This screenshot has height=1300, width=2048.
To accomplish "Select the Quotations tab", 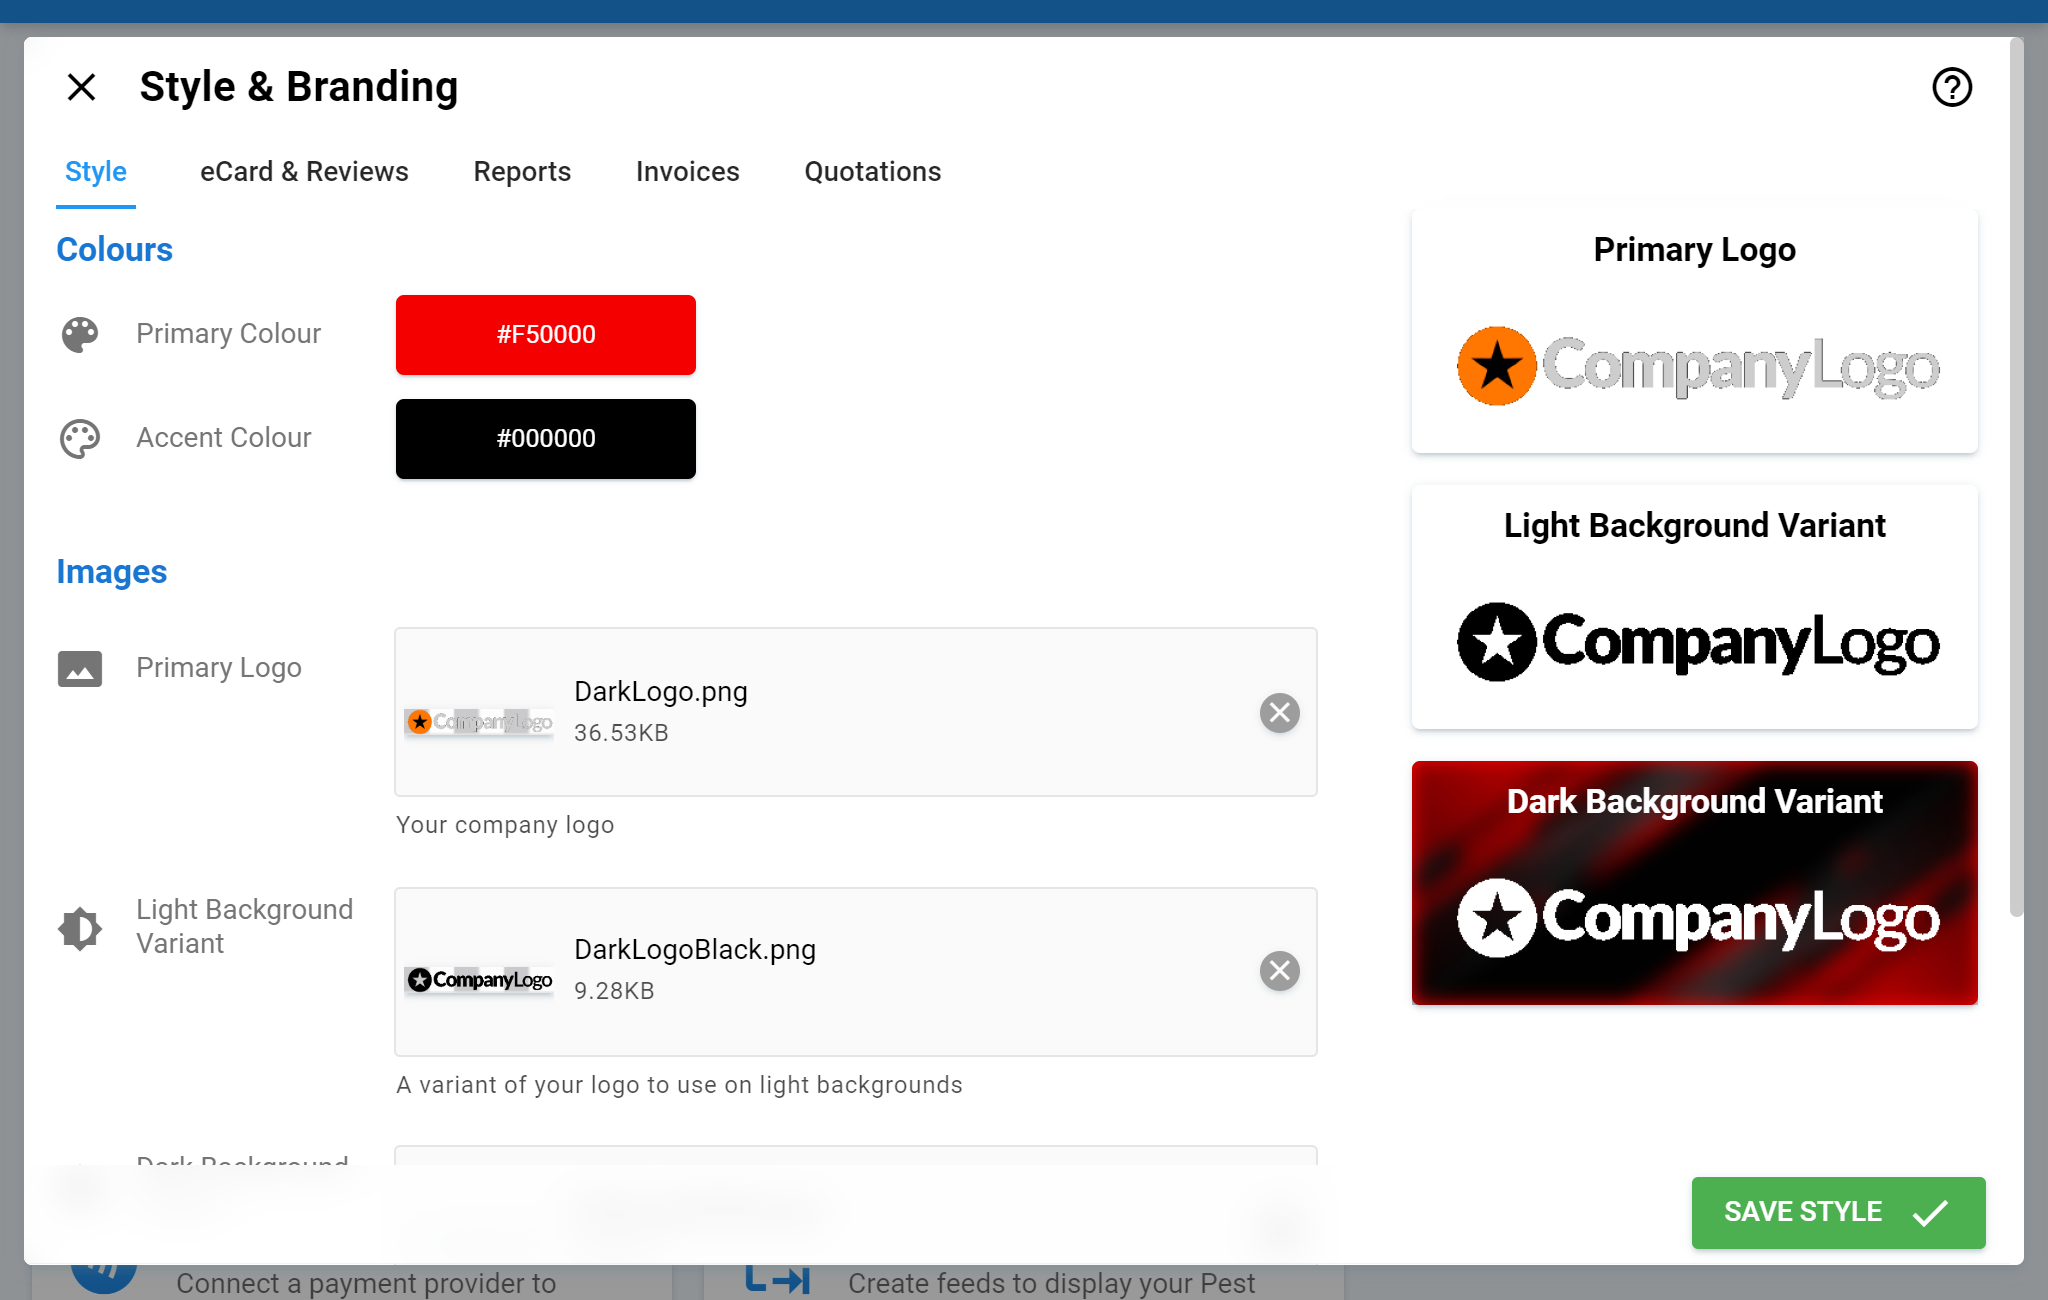I will 872,172.
